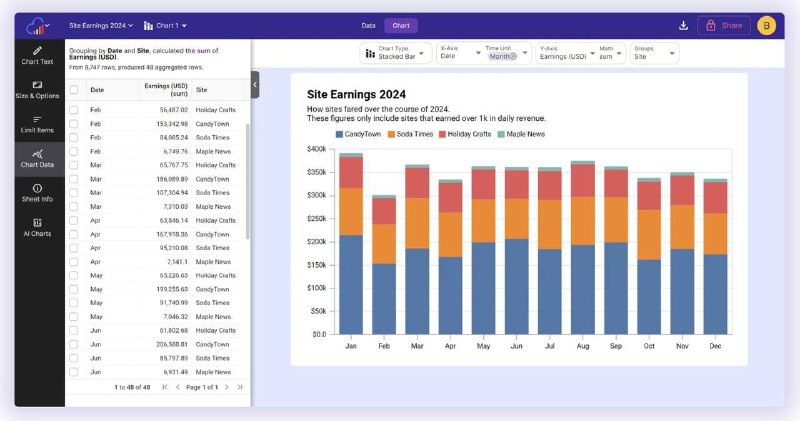
Task: Open the Chart Text sidebar panel
Action: (x=38, y=55)
